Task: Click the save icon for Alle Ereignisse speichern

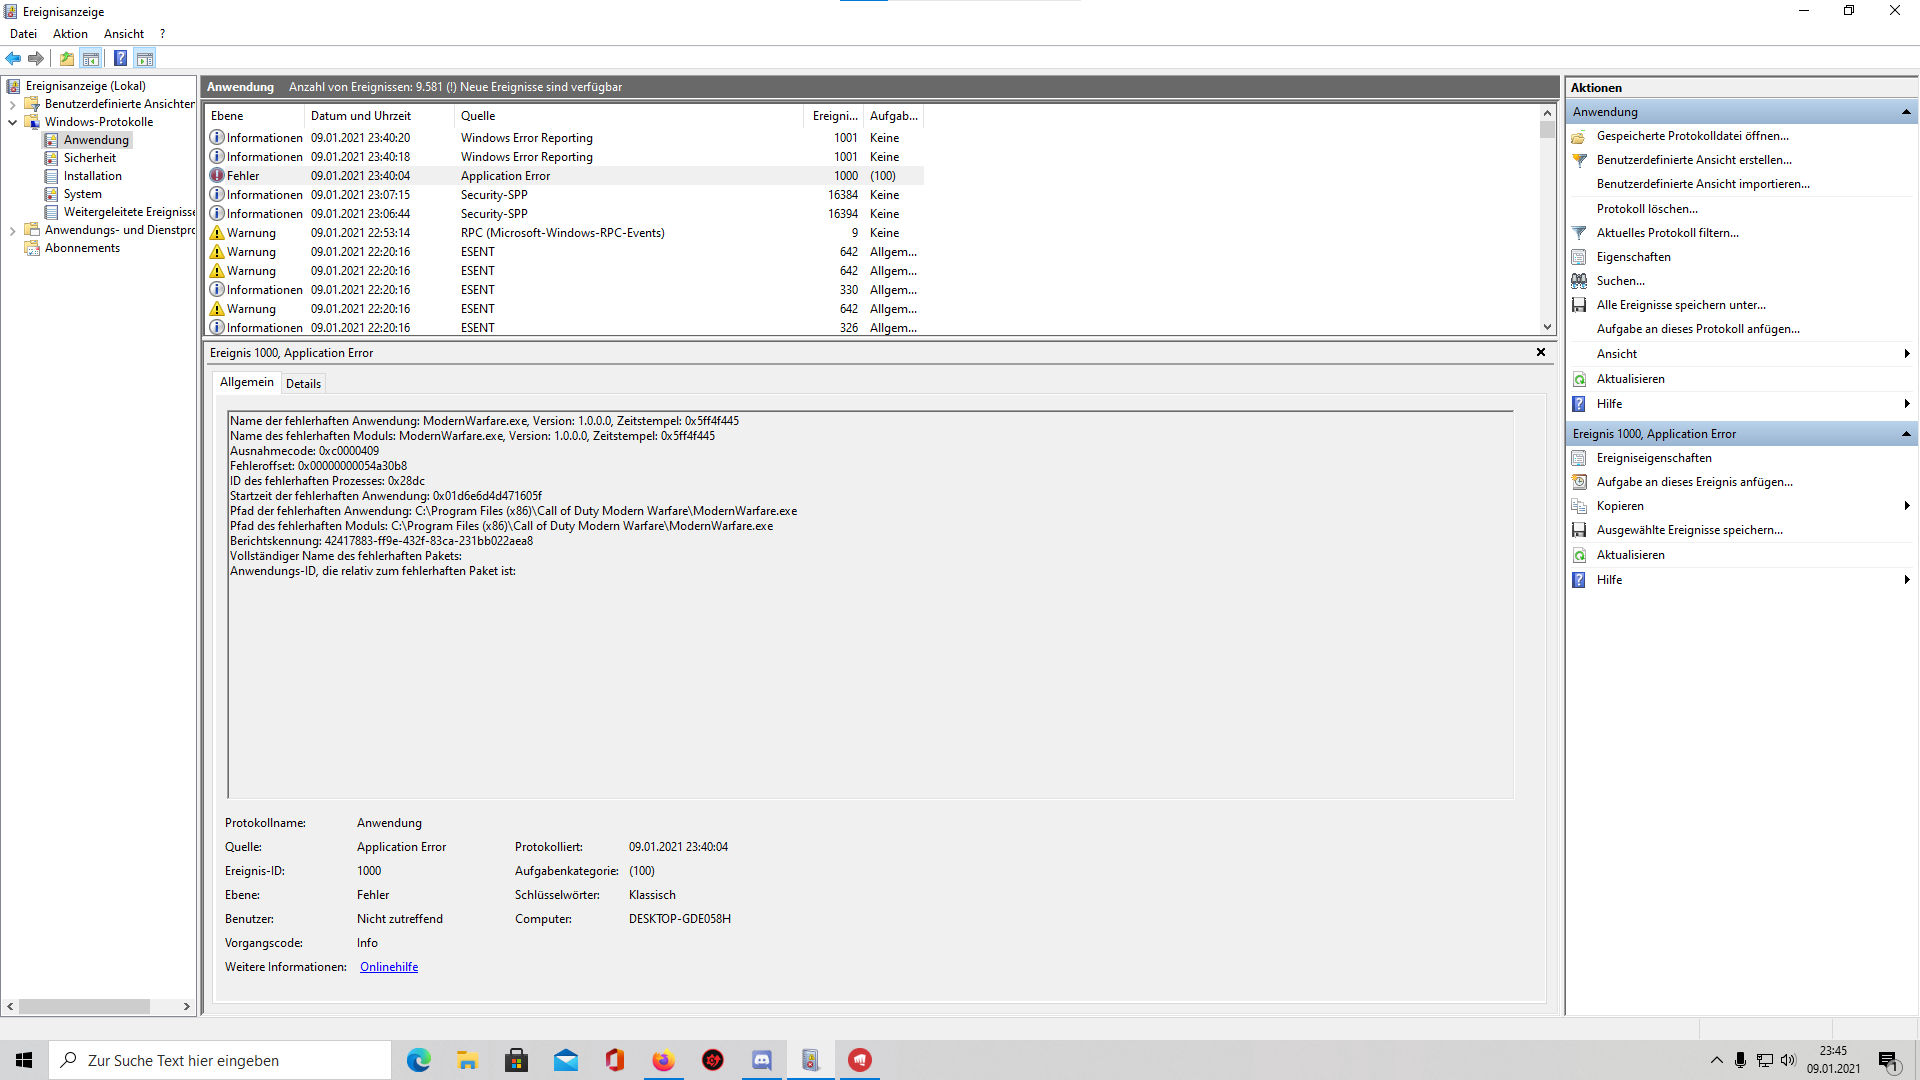Action: (x=1579, y=305)
